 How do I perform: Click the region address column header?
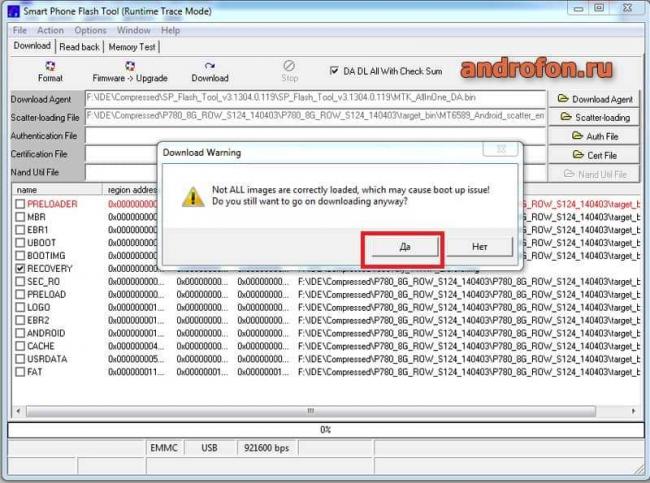click(x=132, y=189)
